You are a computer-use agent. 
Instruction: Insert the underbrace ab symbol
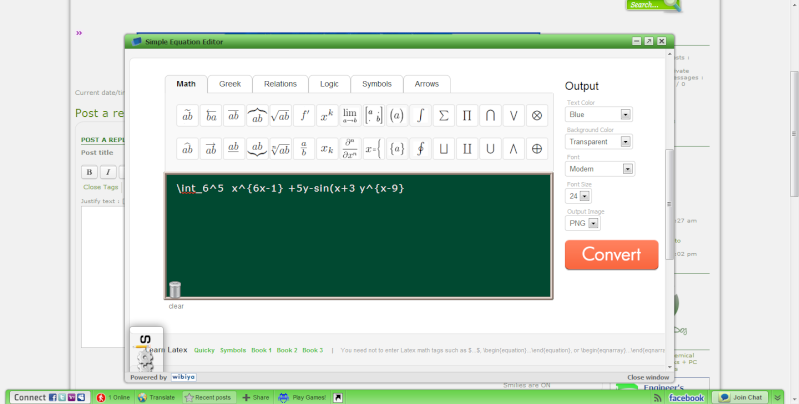[257, 149]
